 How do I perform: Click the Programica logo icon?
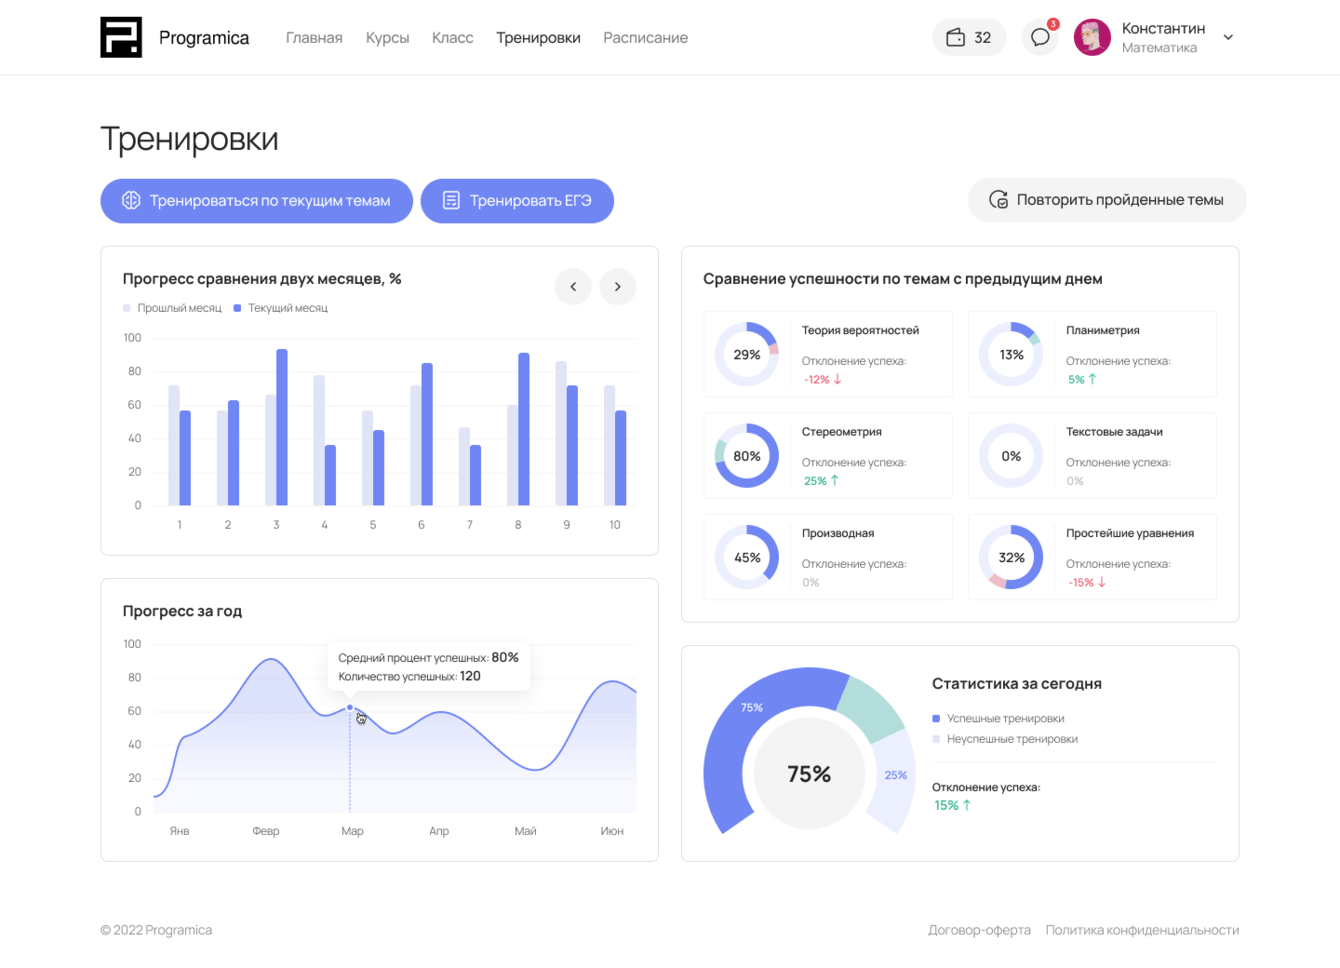[x=121, y=37]
